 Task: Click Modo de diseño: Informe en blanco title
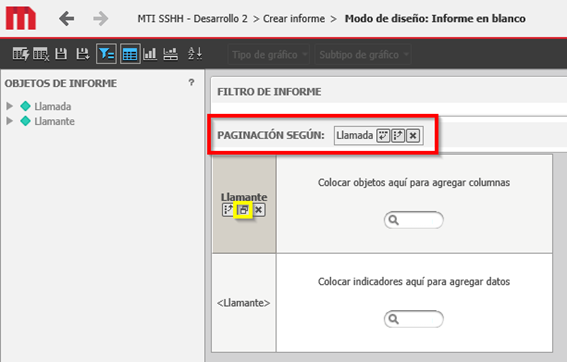(x=435, y=18)
